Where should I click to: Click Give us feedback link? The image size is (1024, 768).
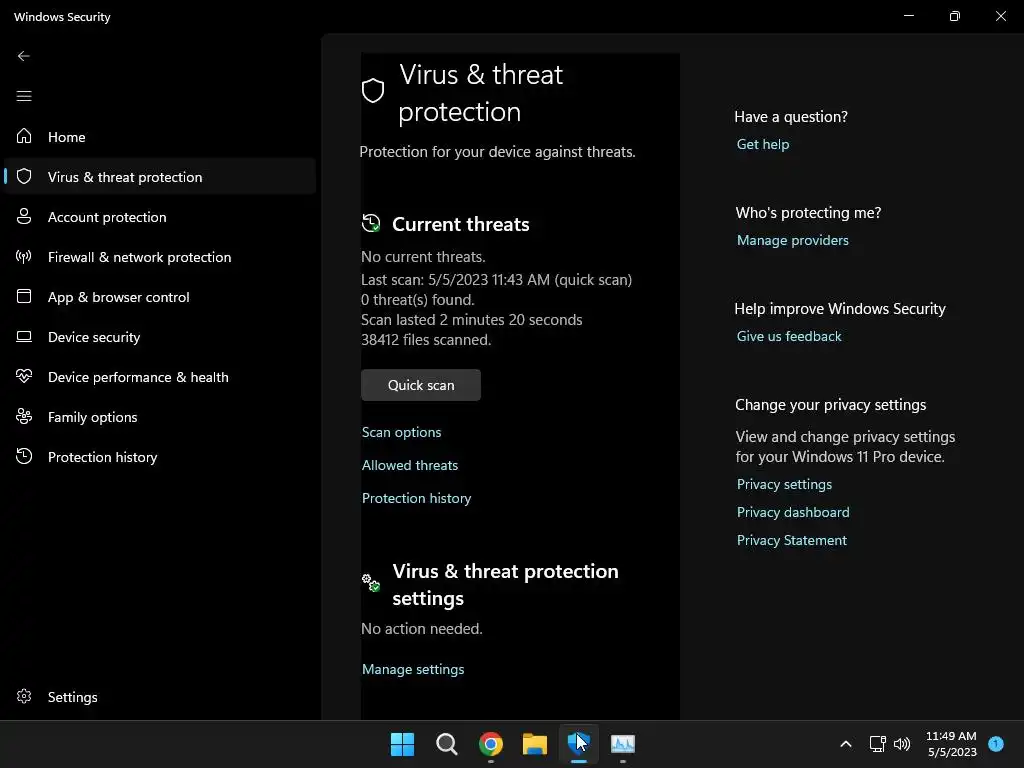coord(789,336)
